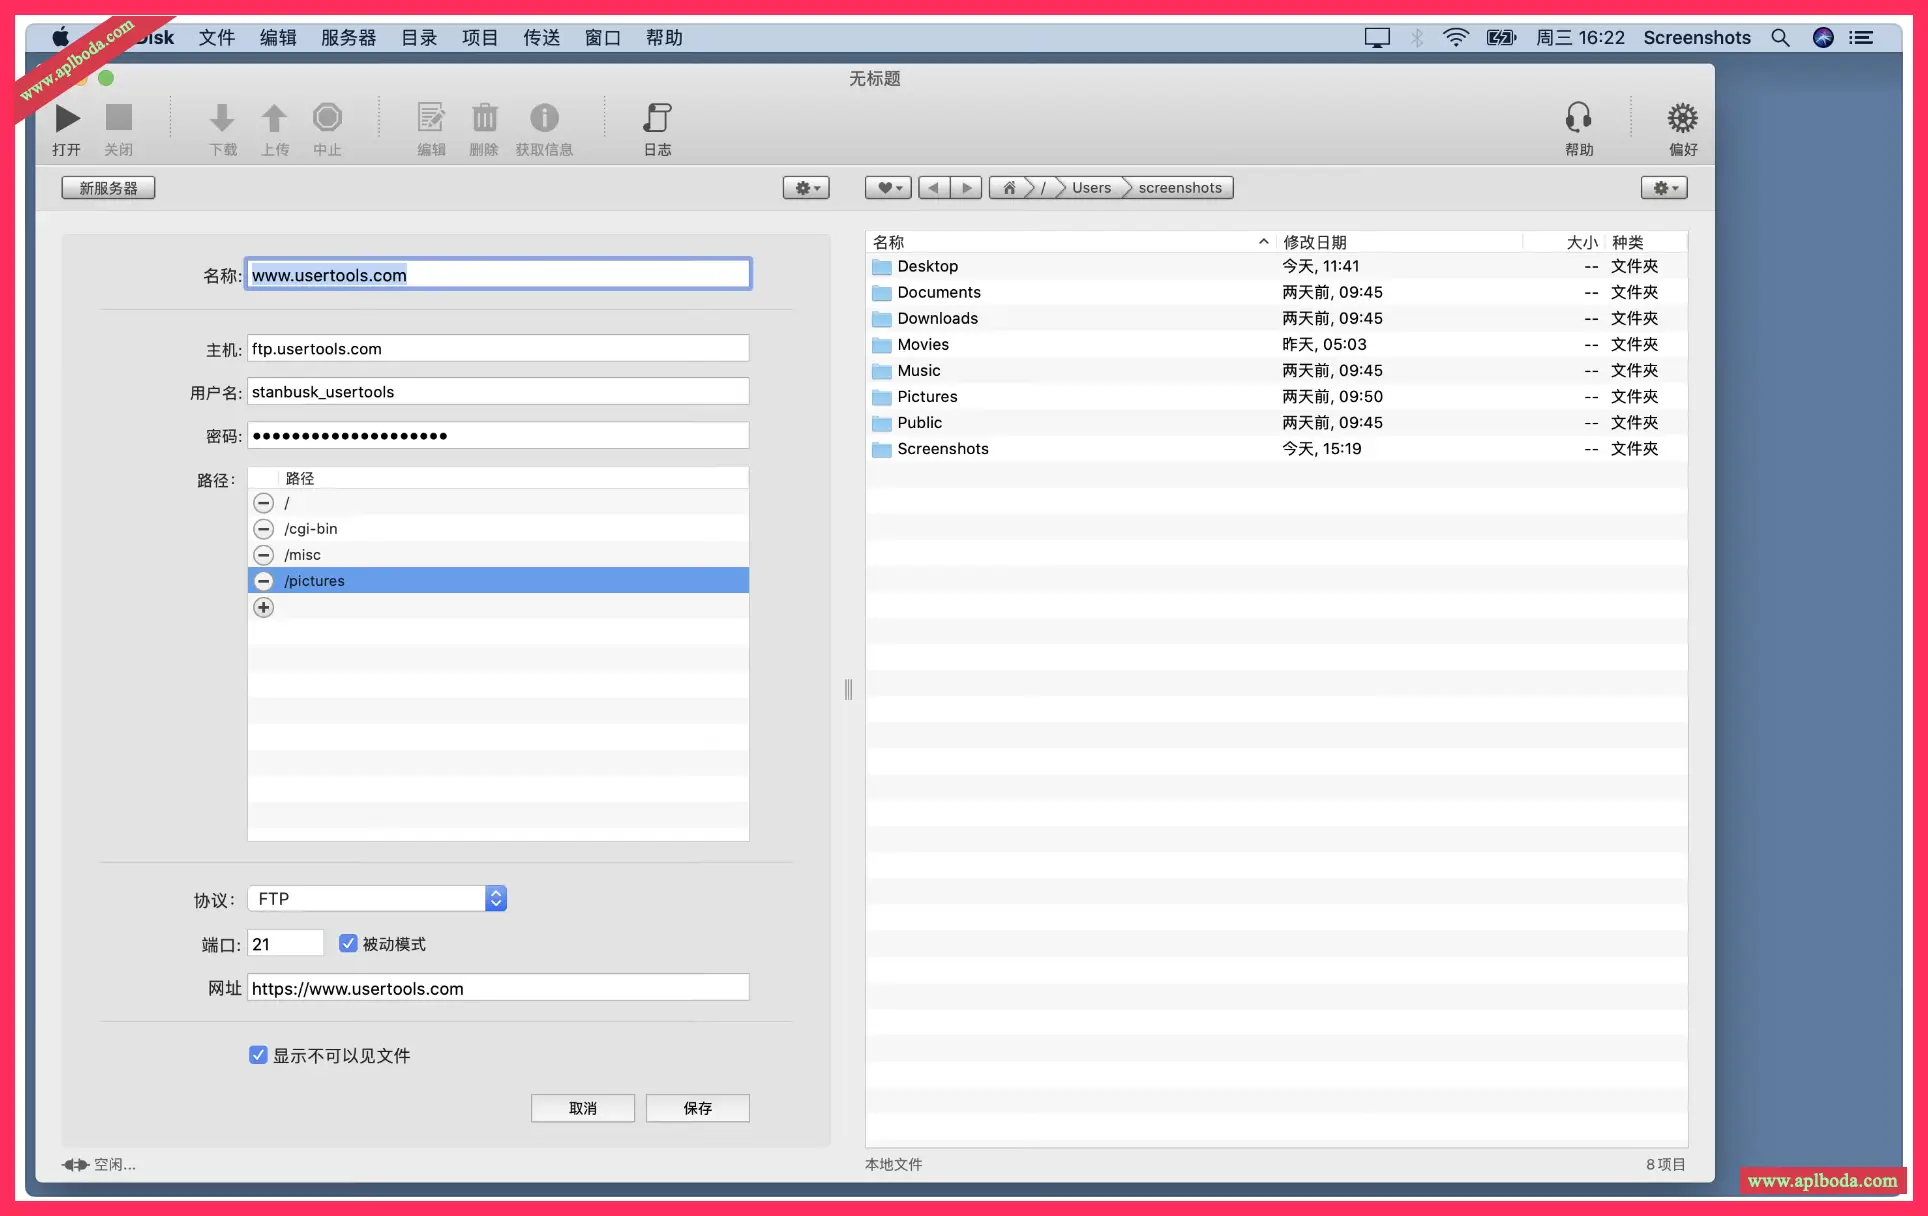
Task: Click the URL (网址) input field
Action: (498, 988)
